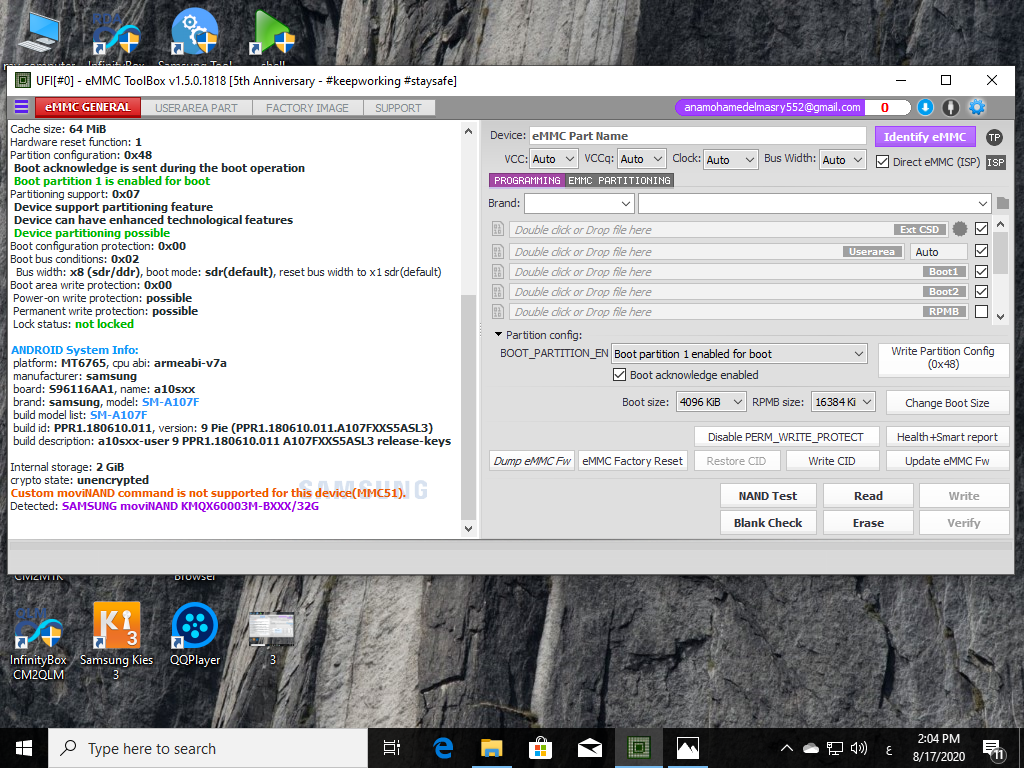Click eMMC Factory Reset button

pyautogui.click(x=632, y=461)
